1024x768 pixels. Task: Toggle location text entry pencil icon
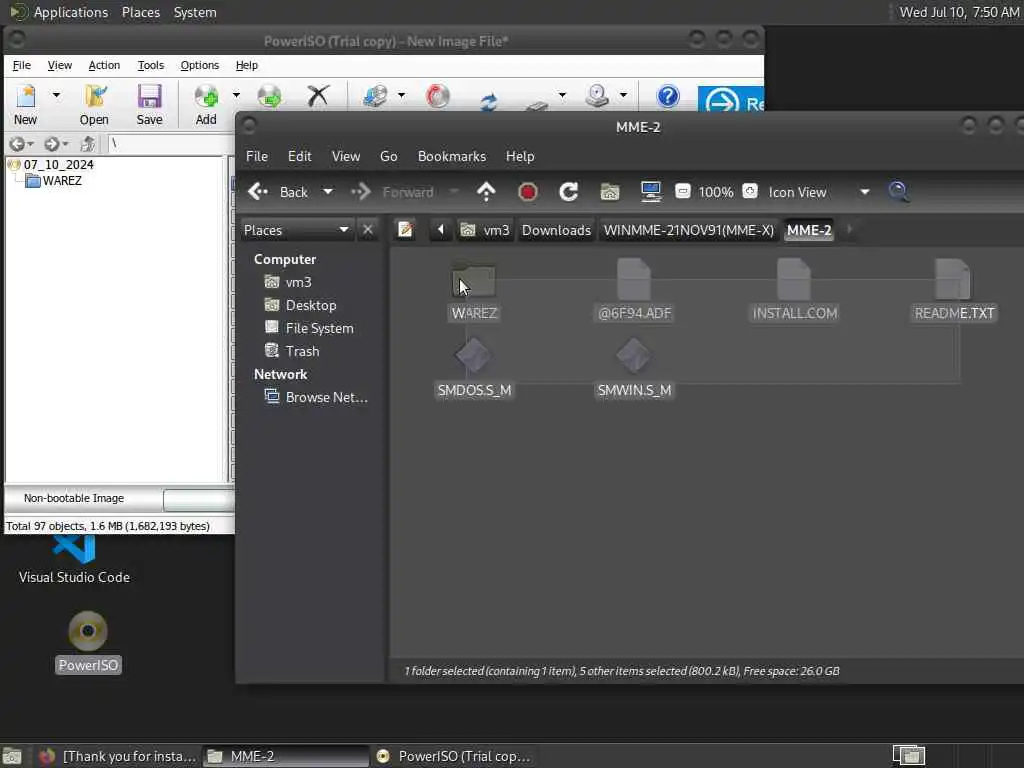pyautogui.click(x=406, y=230)
